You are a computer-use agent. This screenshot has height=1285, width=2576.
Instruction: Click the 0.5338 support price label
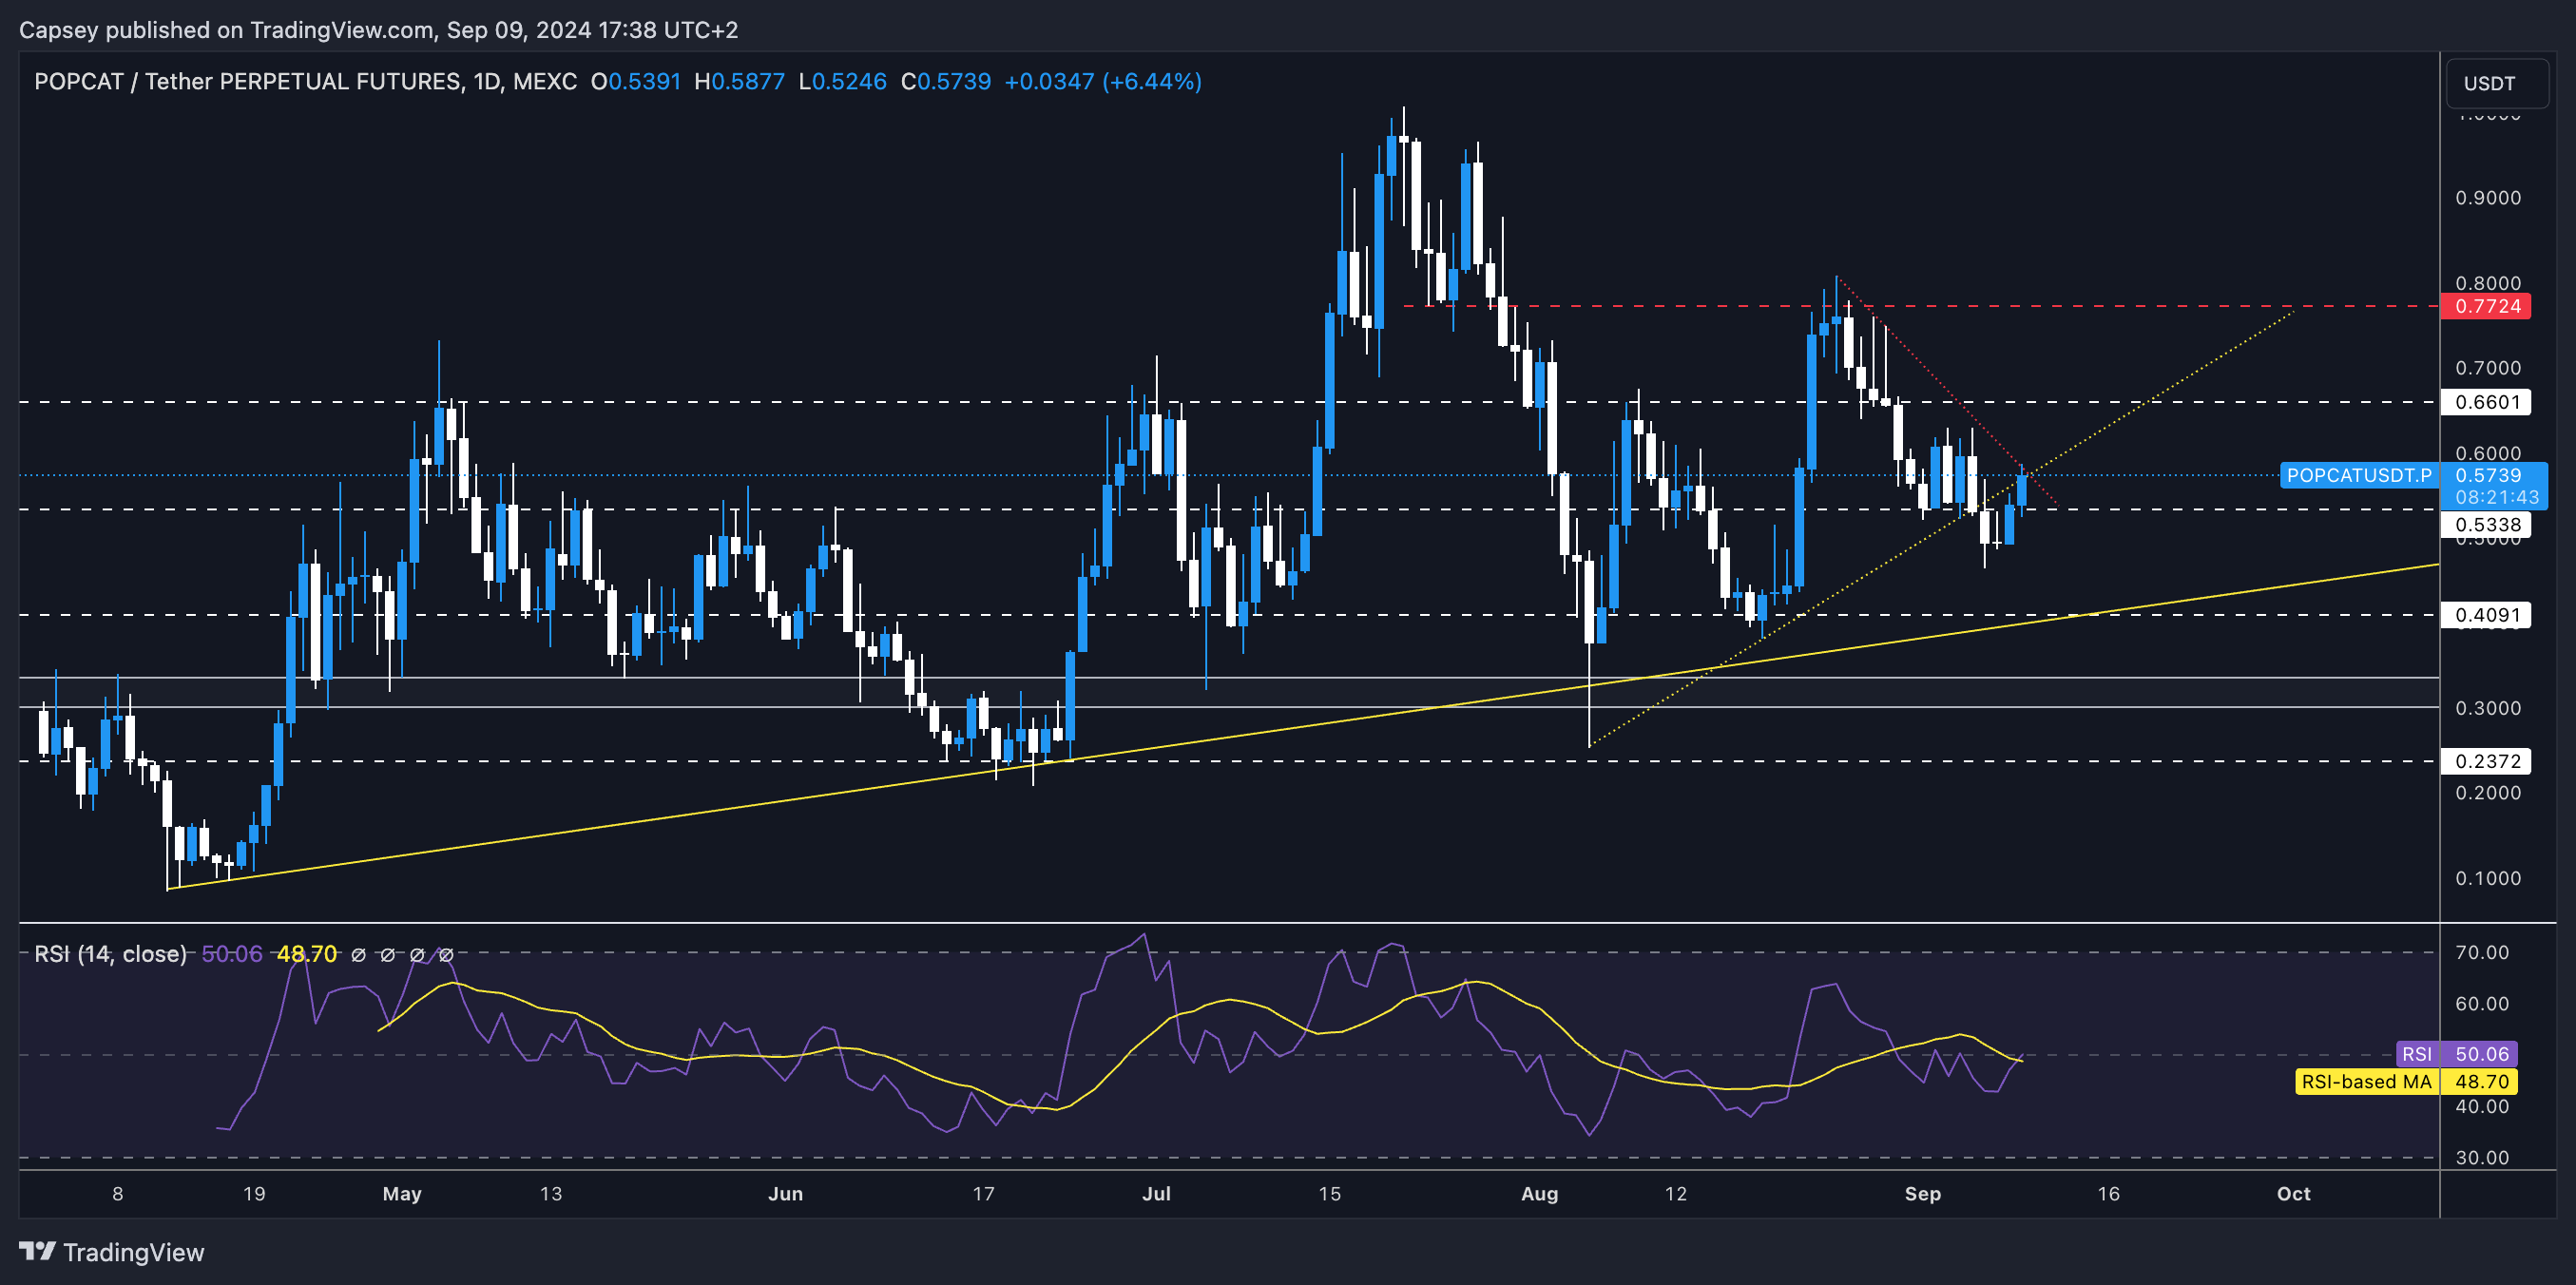(2489, 524)
